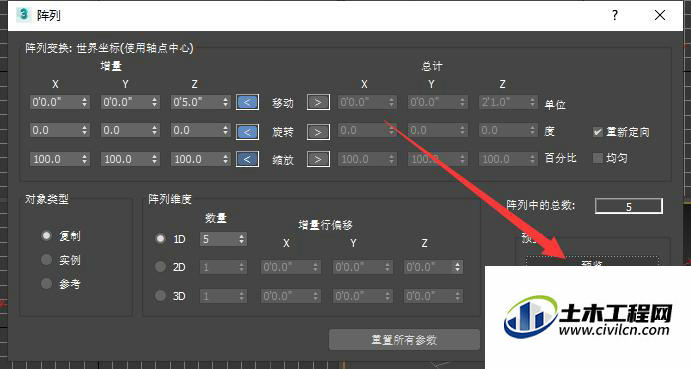Click spinner arrows of incremental scale Z
Viewport: 691px width, 369px height.
[x=225, y=159]
